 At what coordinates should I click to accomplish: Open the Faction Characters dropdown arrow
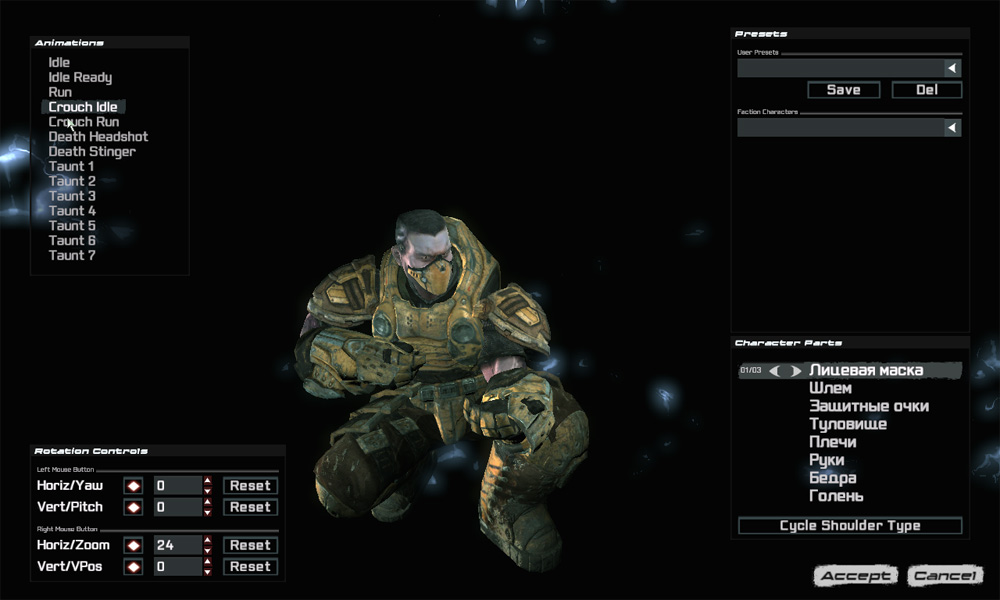(x=952, y=128)
